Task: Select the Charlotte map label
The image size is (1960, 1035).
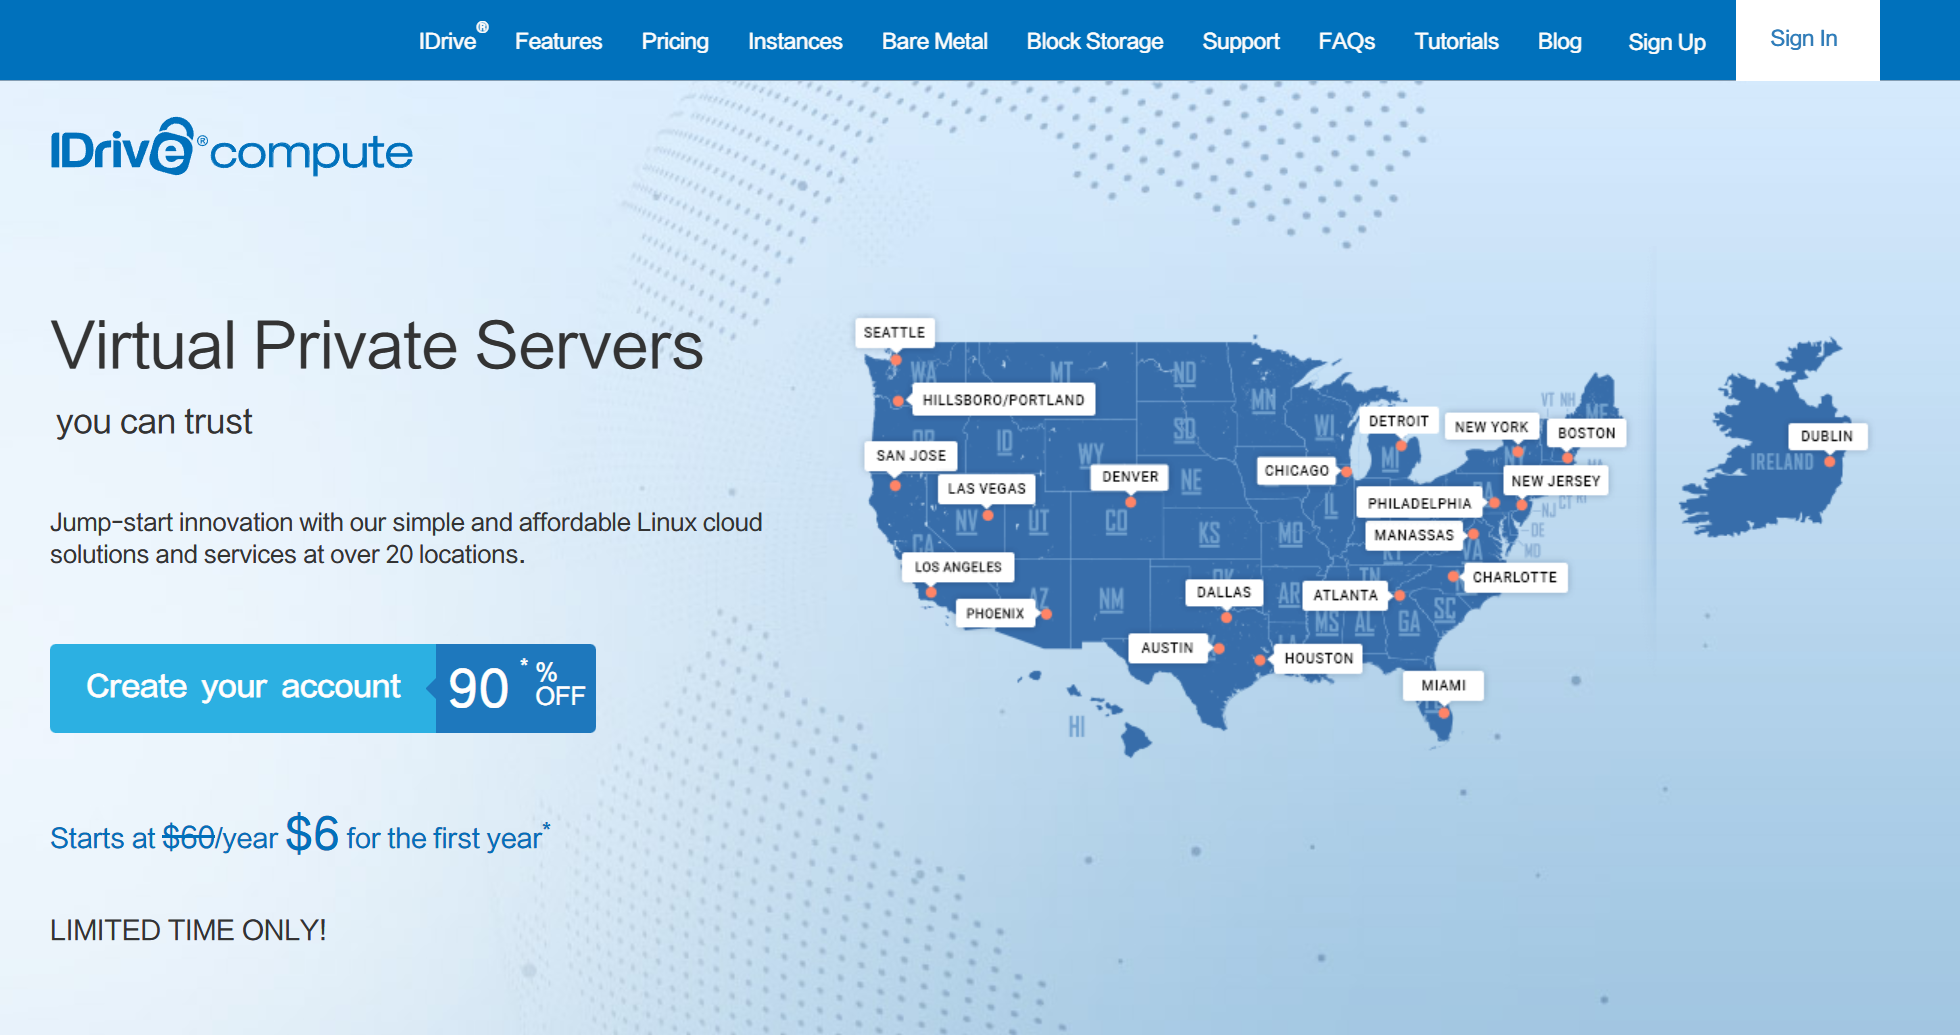Action: (1514, 577)
